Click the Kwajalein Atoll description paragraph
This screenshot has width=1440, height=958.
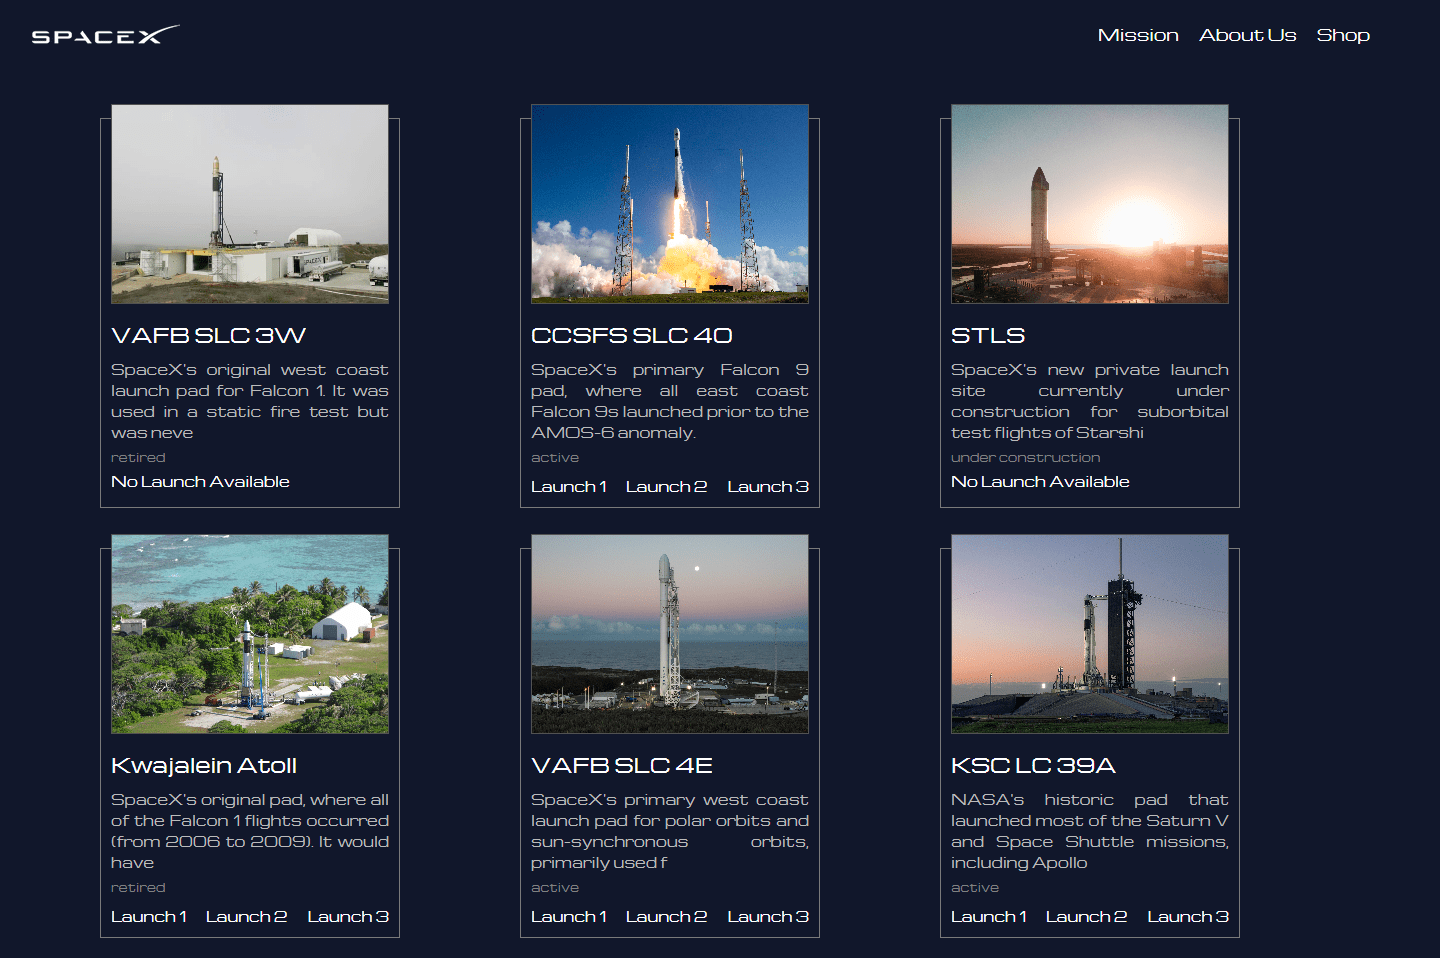tap(250, 831)
